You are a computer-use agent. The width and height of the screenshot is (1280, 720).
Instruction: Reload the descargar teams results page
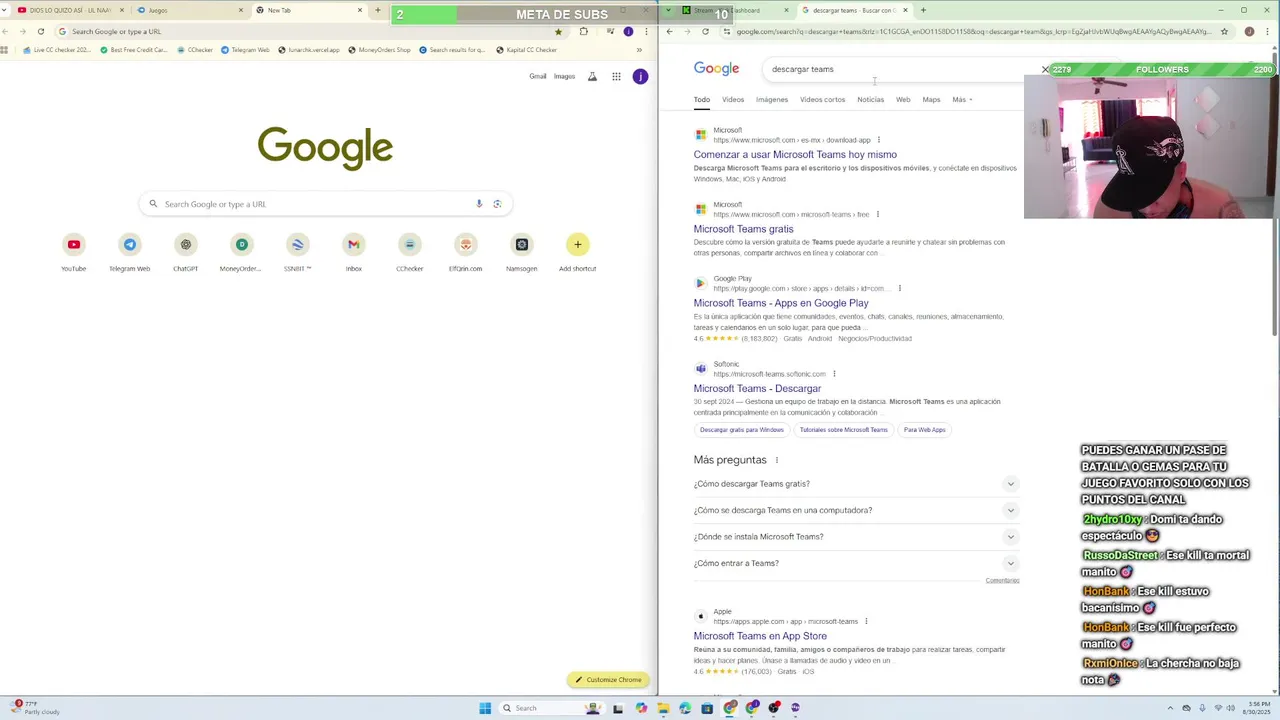coord(705,31)
